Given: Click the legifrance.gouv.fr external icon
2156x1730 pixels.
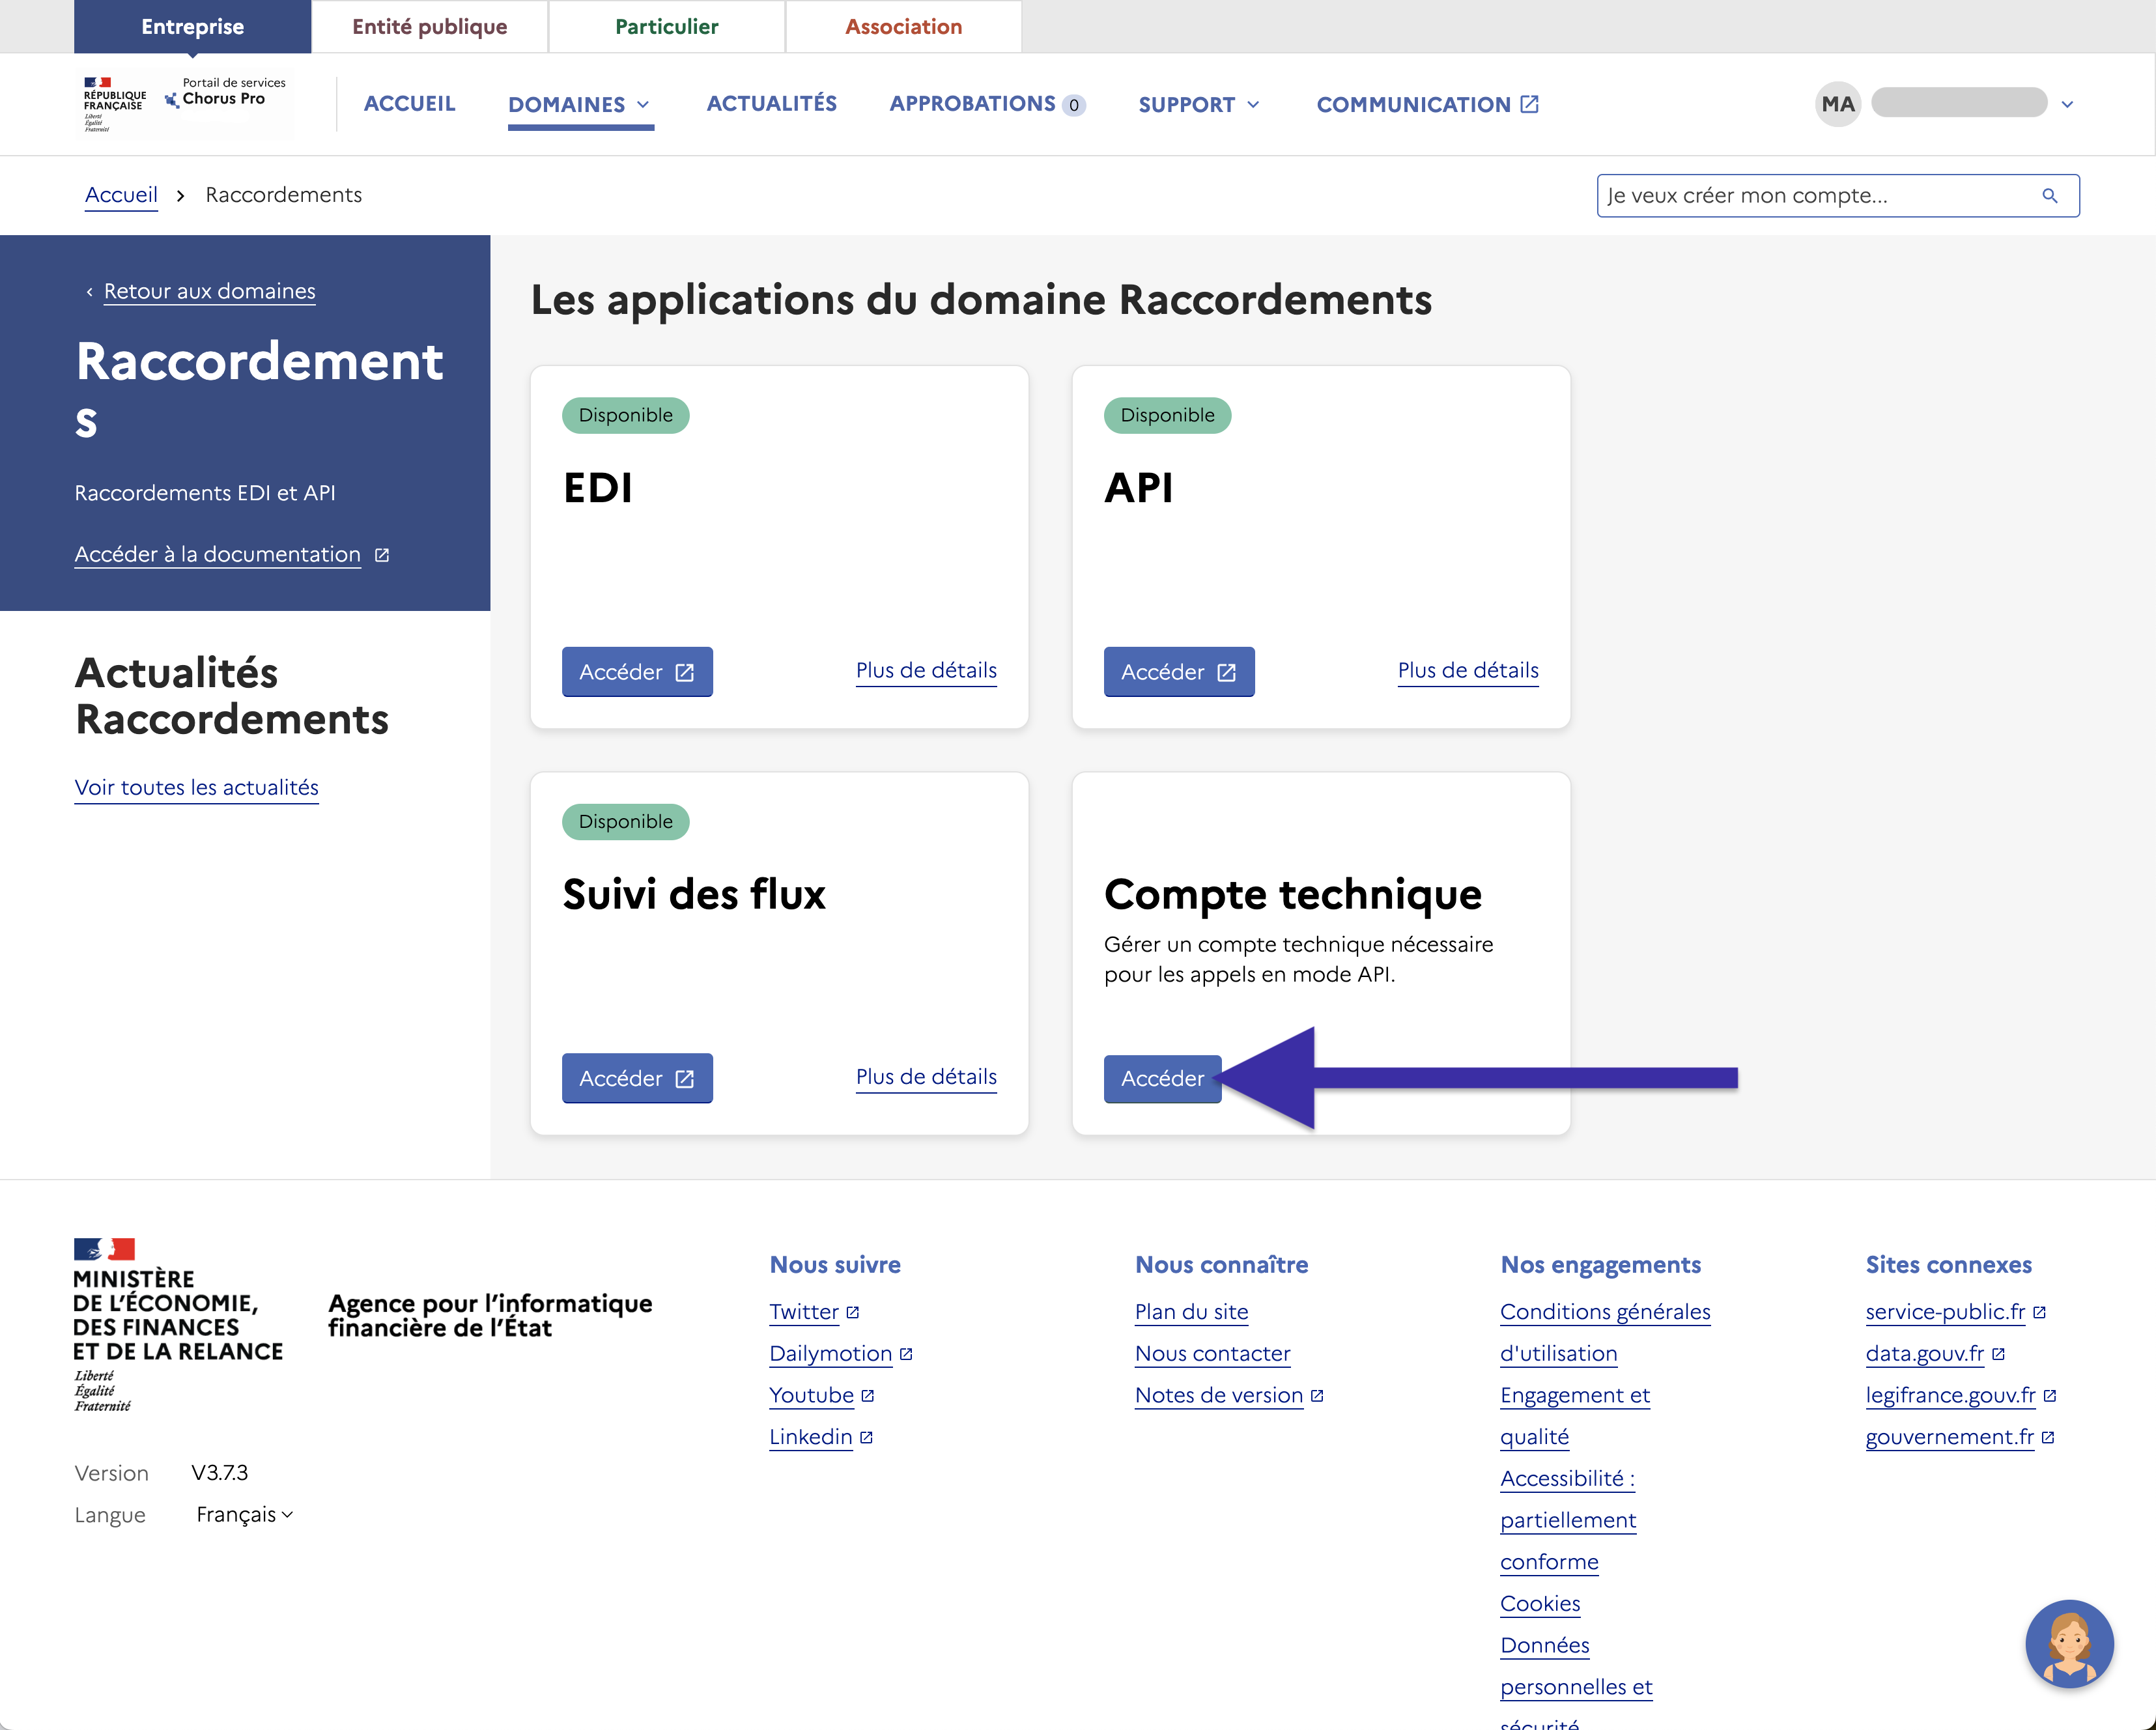Looking at the screenshot, I should pyautogui.click(x=2049, y=1396).
